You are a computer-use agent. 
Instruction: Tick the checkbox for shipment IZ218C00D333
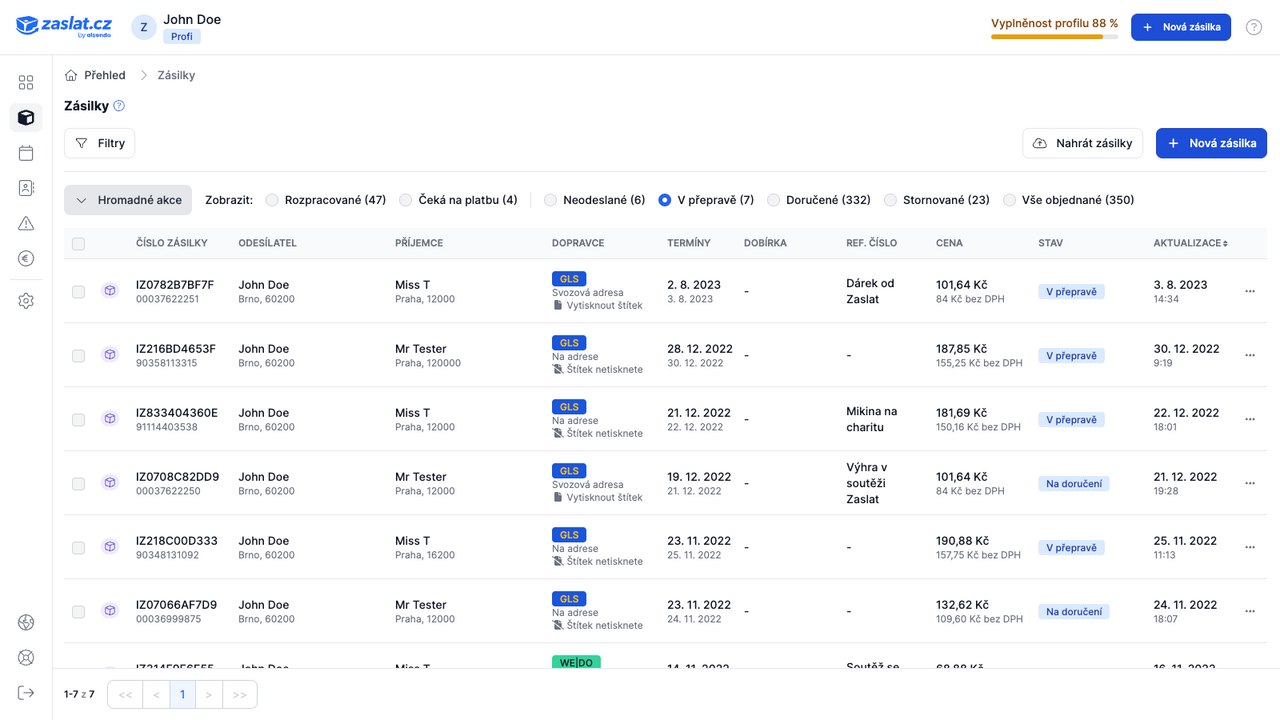click(78, 548)
